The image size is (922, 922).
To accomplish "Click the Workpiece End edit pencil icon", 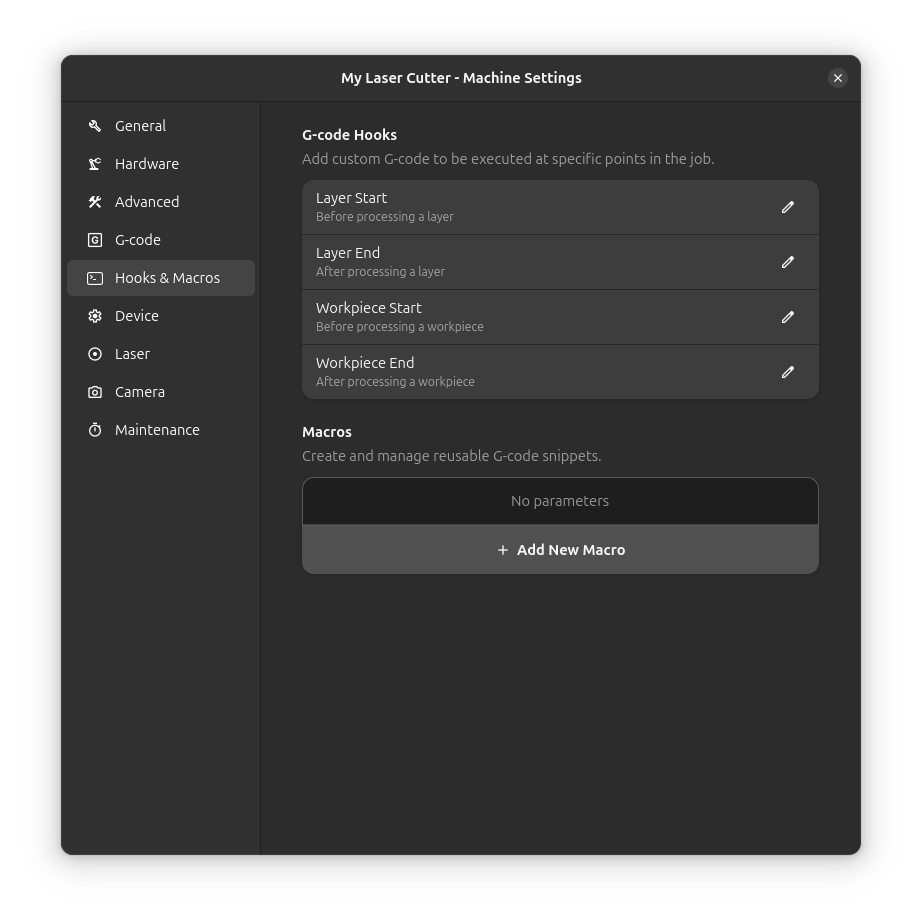I will [x=788, y=372].
